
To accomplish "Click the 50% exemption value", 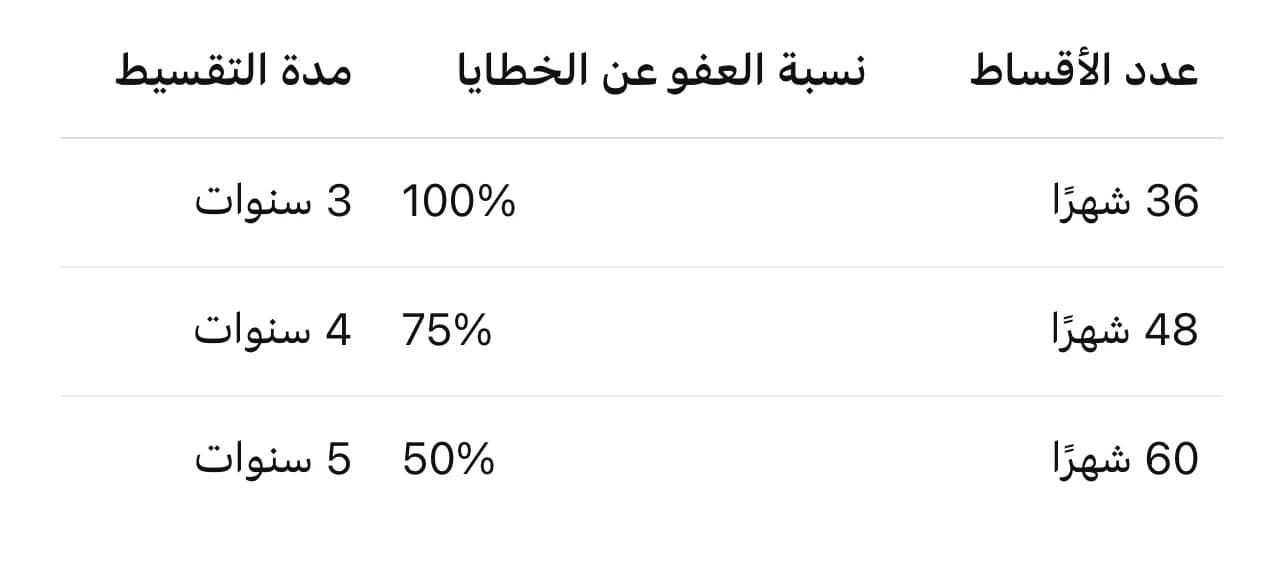I will (448, 460).
